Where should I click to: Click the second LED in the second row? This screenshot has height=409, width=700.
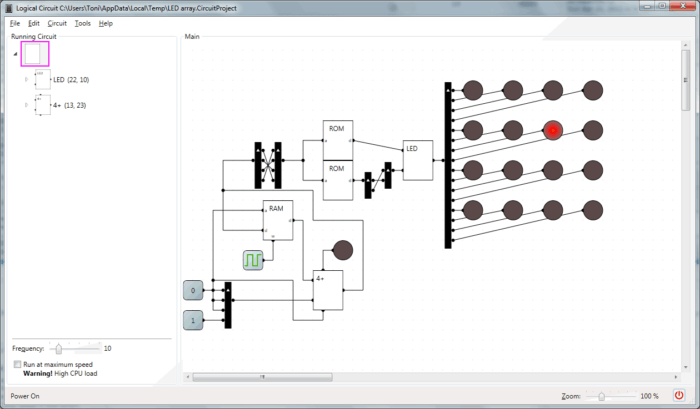coord(513,130)
